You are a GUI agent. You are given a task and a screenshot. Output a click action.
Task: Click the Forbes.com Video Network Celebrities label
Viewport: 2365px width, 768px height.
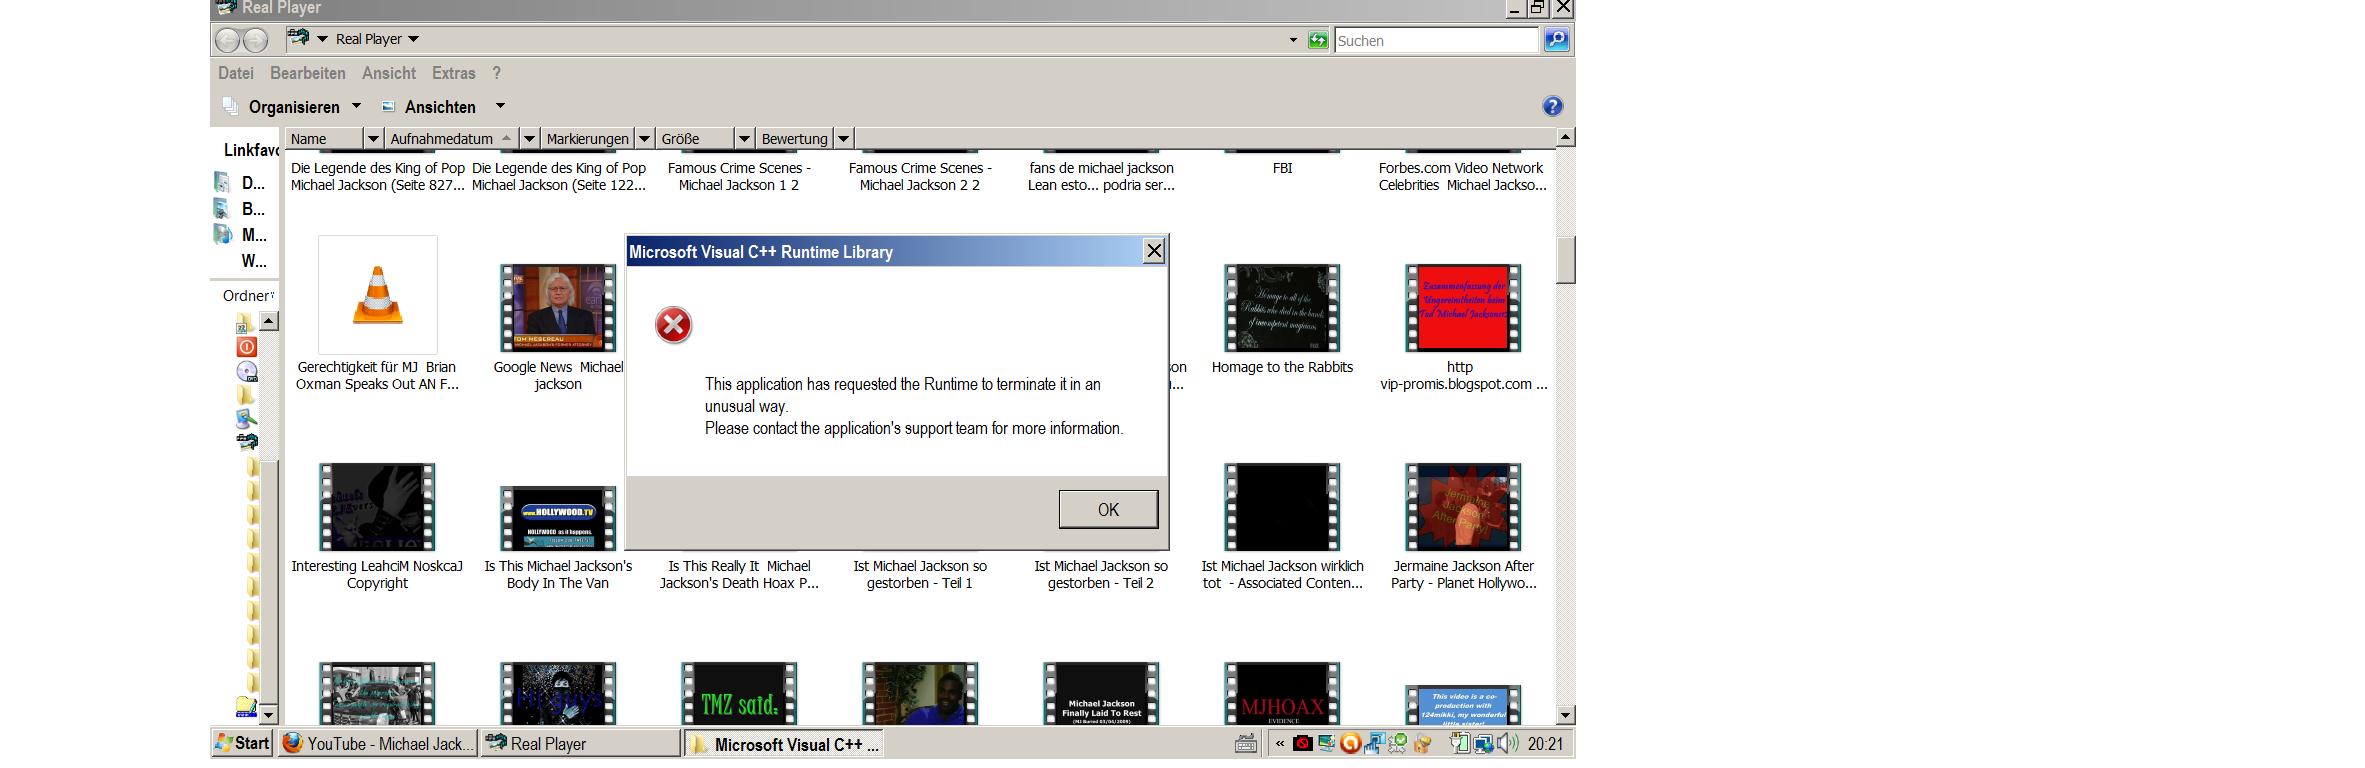pyautogui.click(x=1462, y=176)
